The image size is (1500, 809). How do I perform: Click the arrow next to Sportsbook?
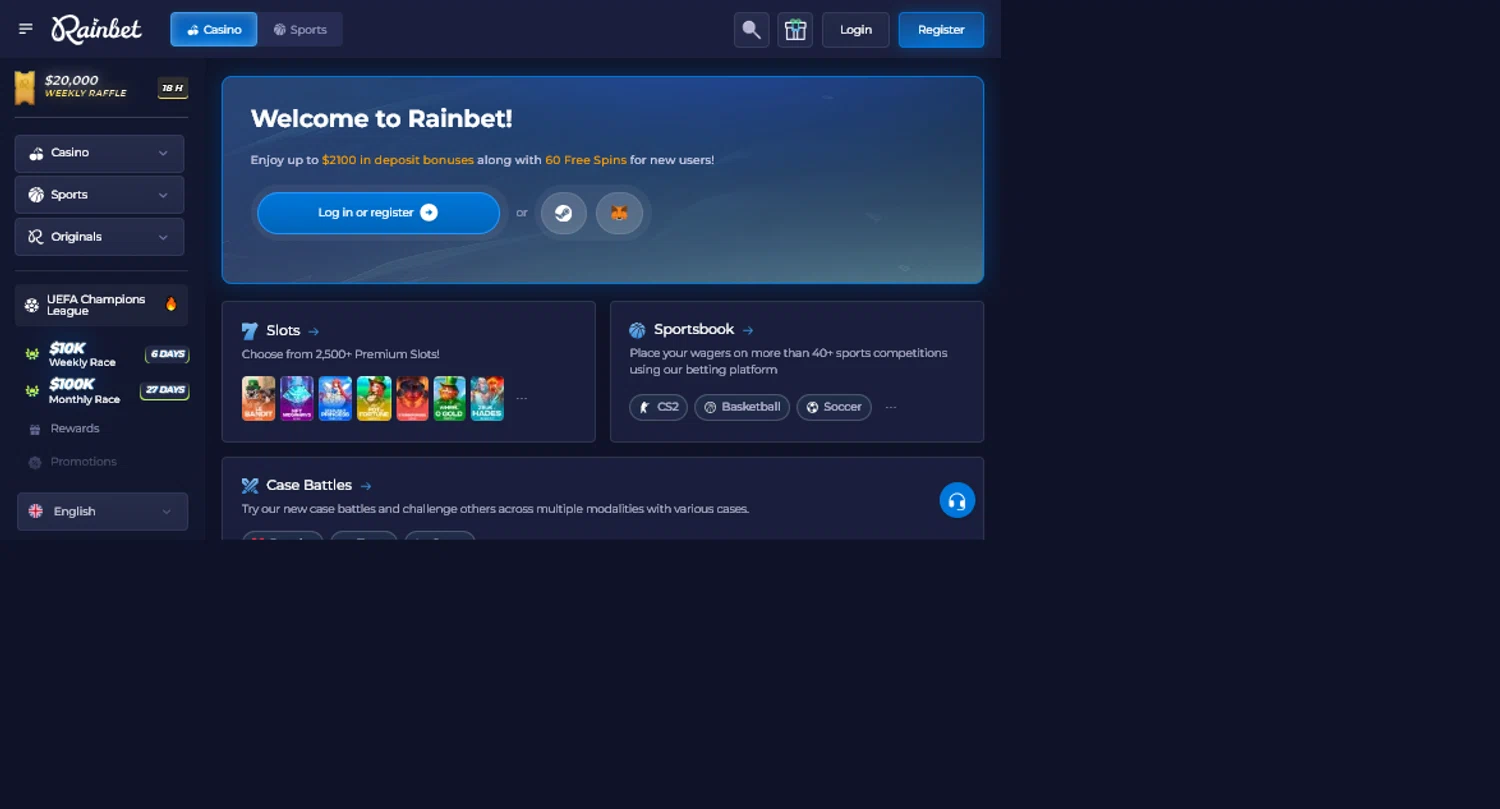(748, 330)
